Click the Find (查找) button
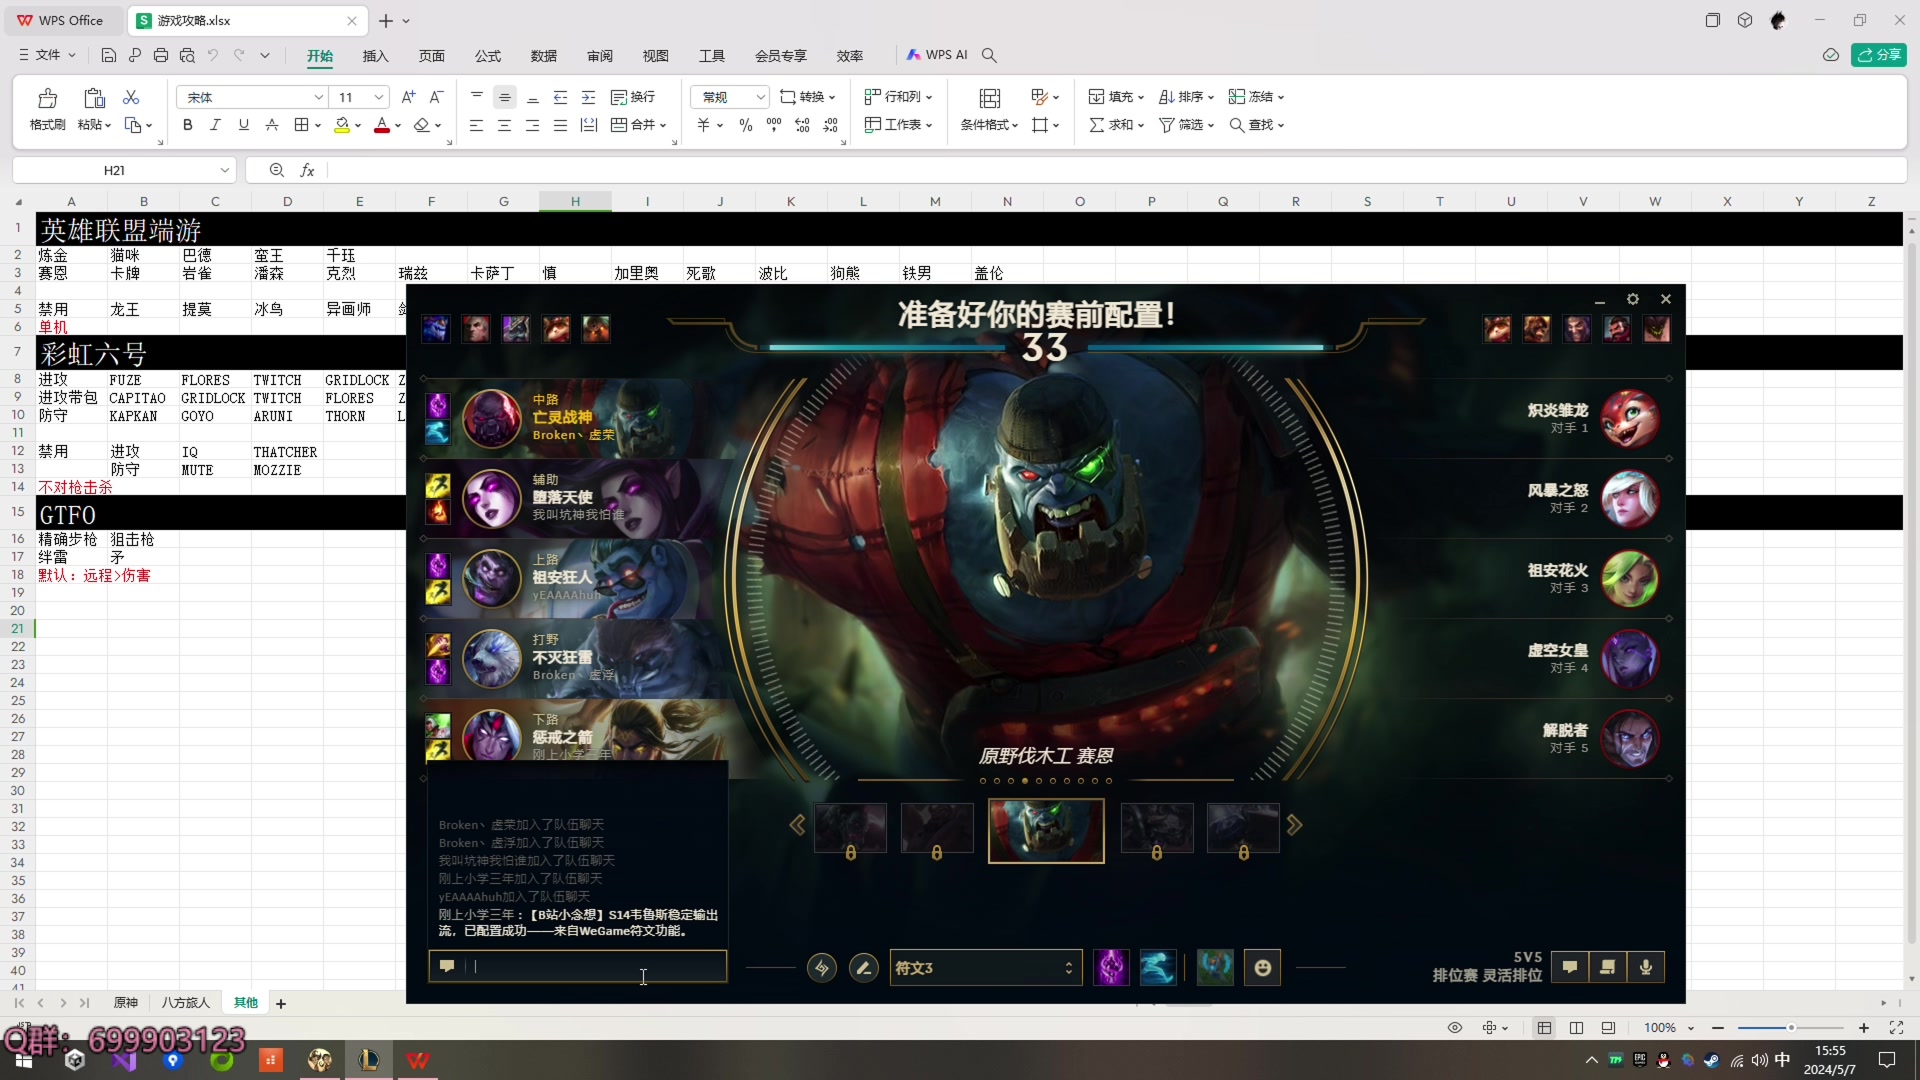Image resolution: width=1920 pixels, height=1080 pixels. pos(1257,125)
